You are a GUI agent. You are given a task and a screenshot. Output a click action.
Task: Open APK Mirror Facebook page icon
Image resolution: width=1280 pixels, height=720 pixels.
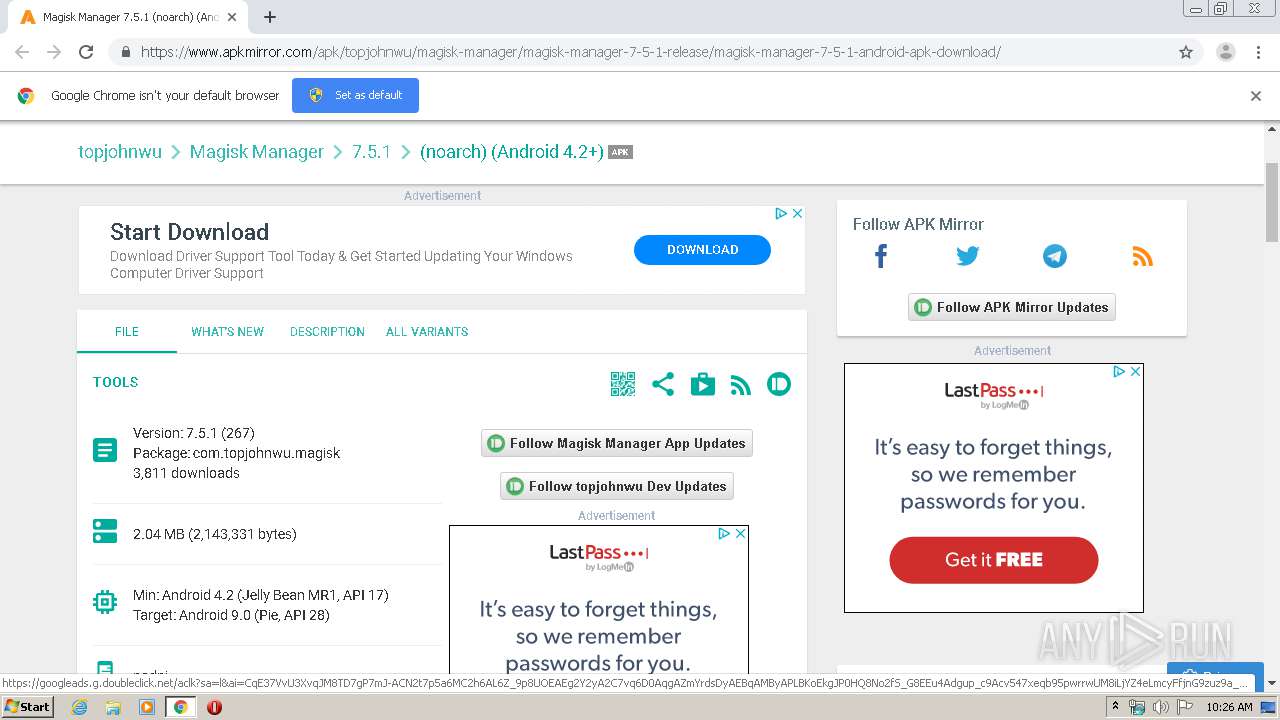pos(881,256)
